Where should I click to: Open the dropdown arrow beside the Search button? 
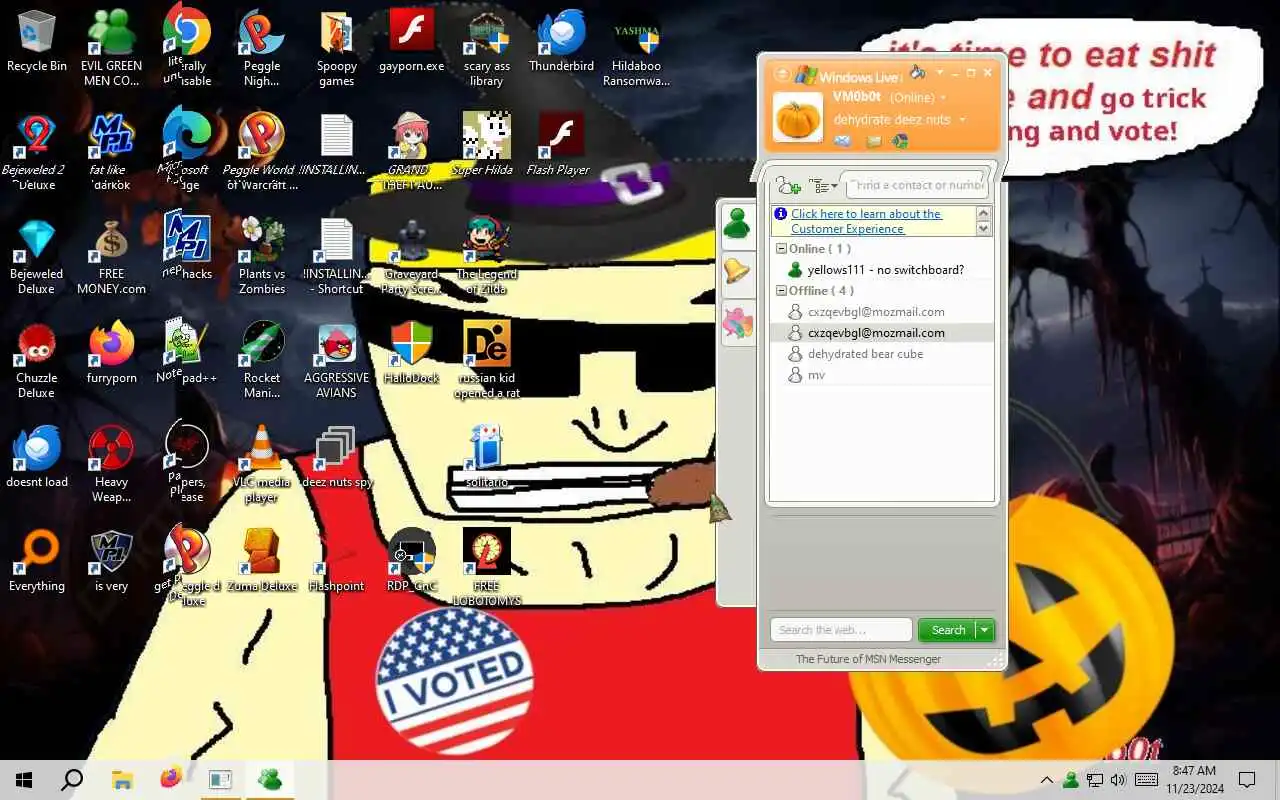(985, 630)
